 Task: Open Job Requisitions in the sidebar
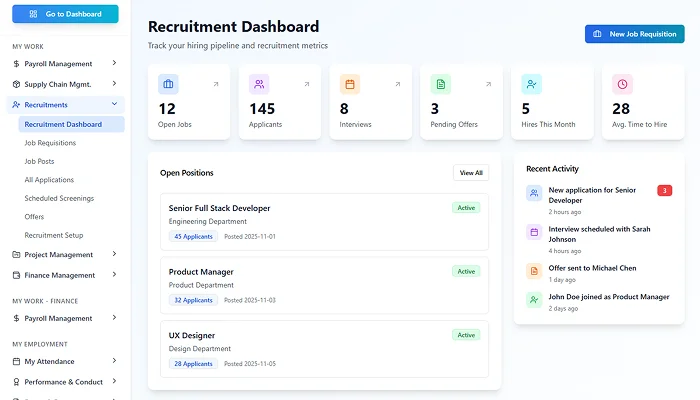(x=50, y=143)
